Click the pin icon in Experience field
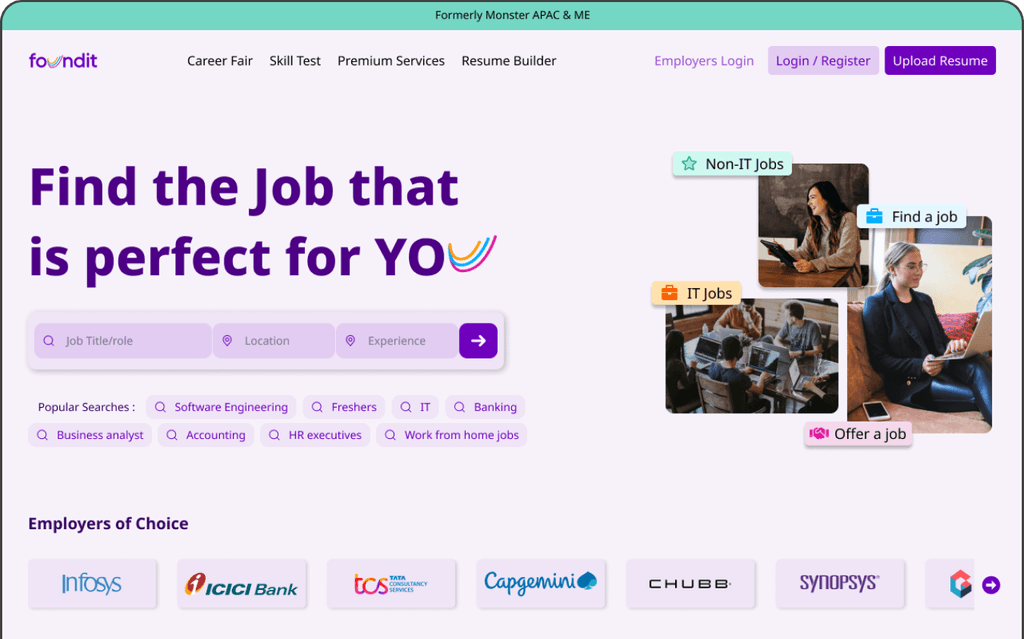Viewport: 1024px width, 639px height. pyautogui.click(x=351, y=341)
